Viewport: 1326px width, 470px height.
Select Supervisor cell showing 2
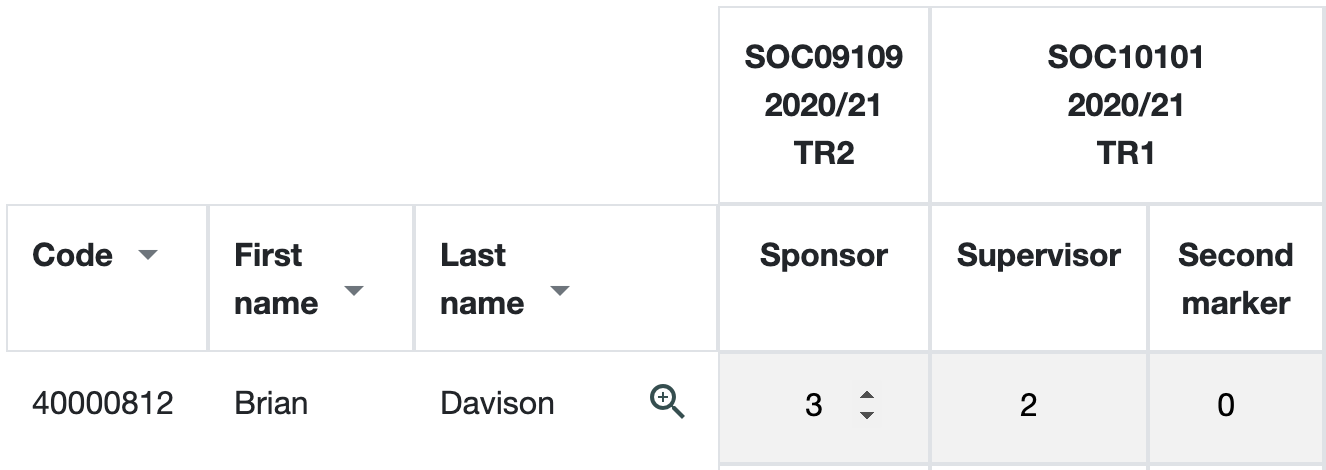click(x=1039, y=406)
